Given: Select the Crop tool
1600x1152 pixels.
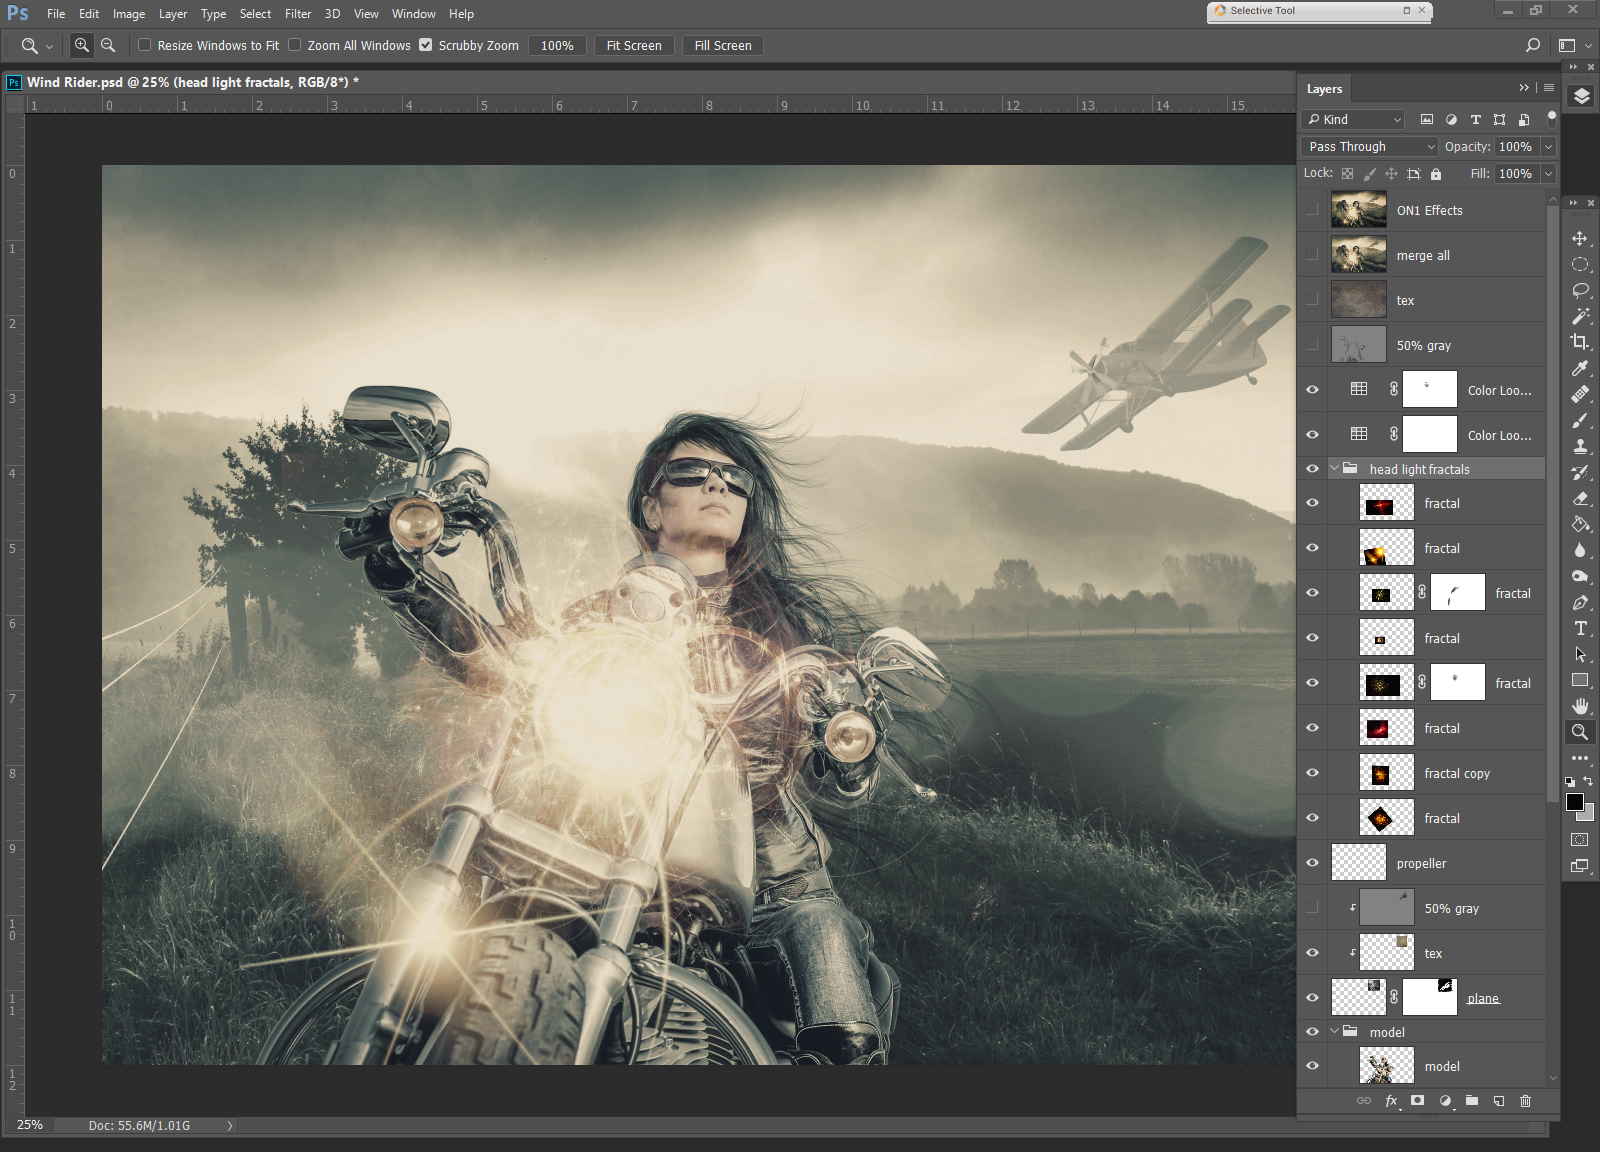Looking at the screenshot, I should (1580, 342).
